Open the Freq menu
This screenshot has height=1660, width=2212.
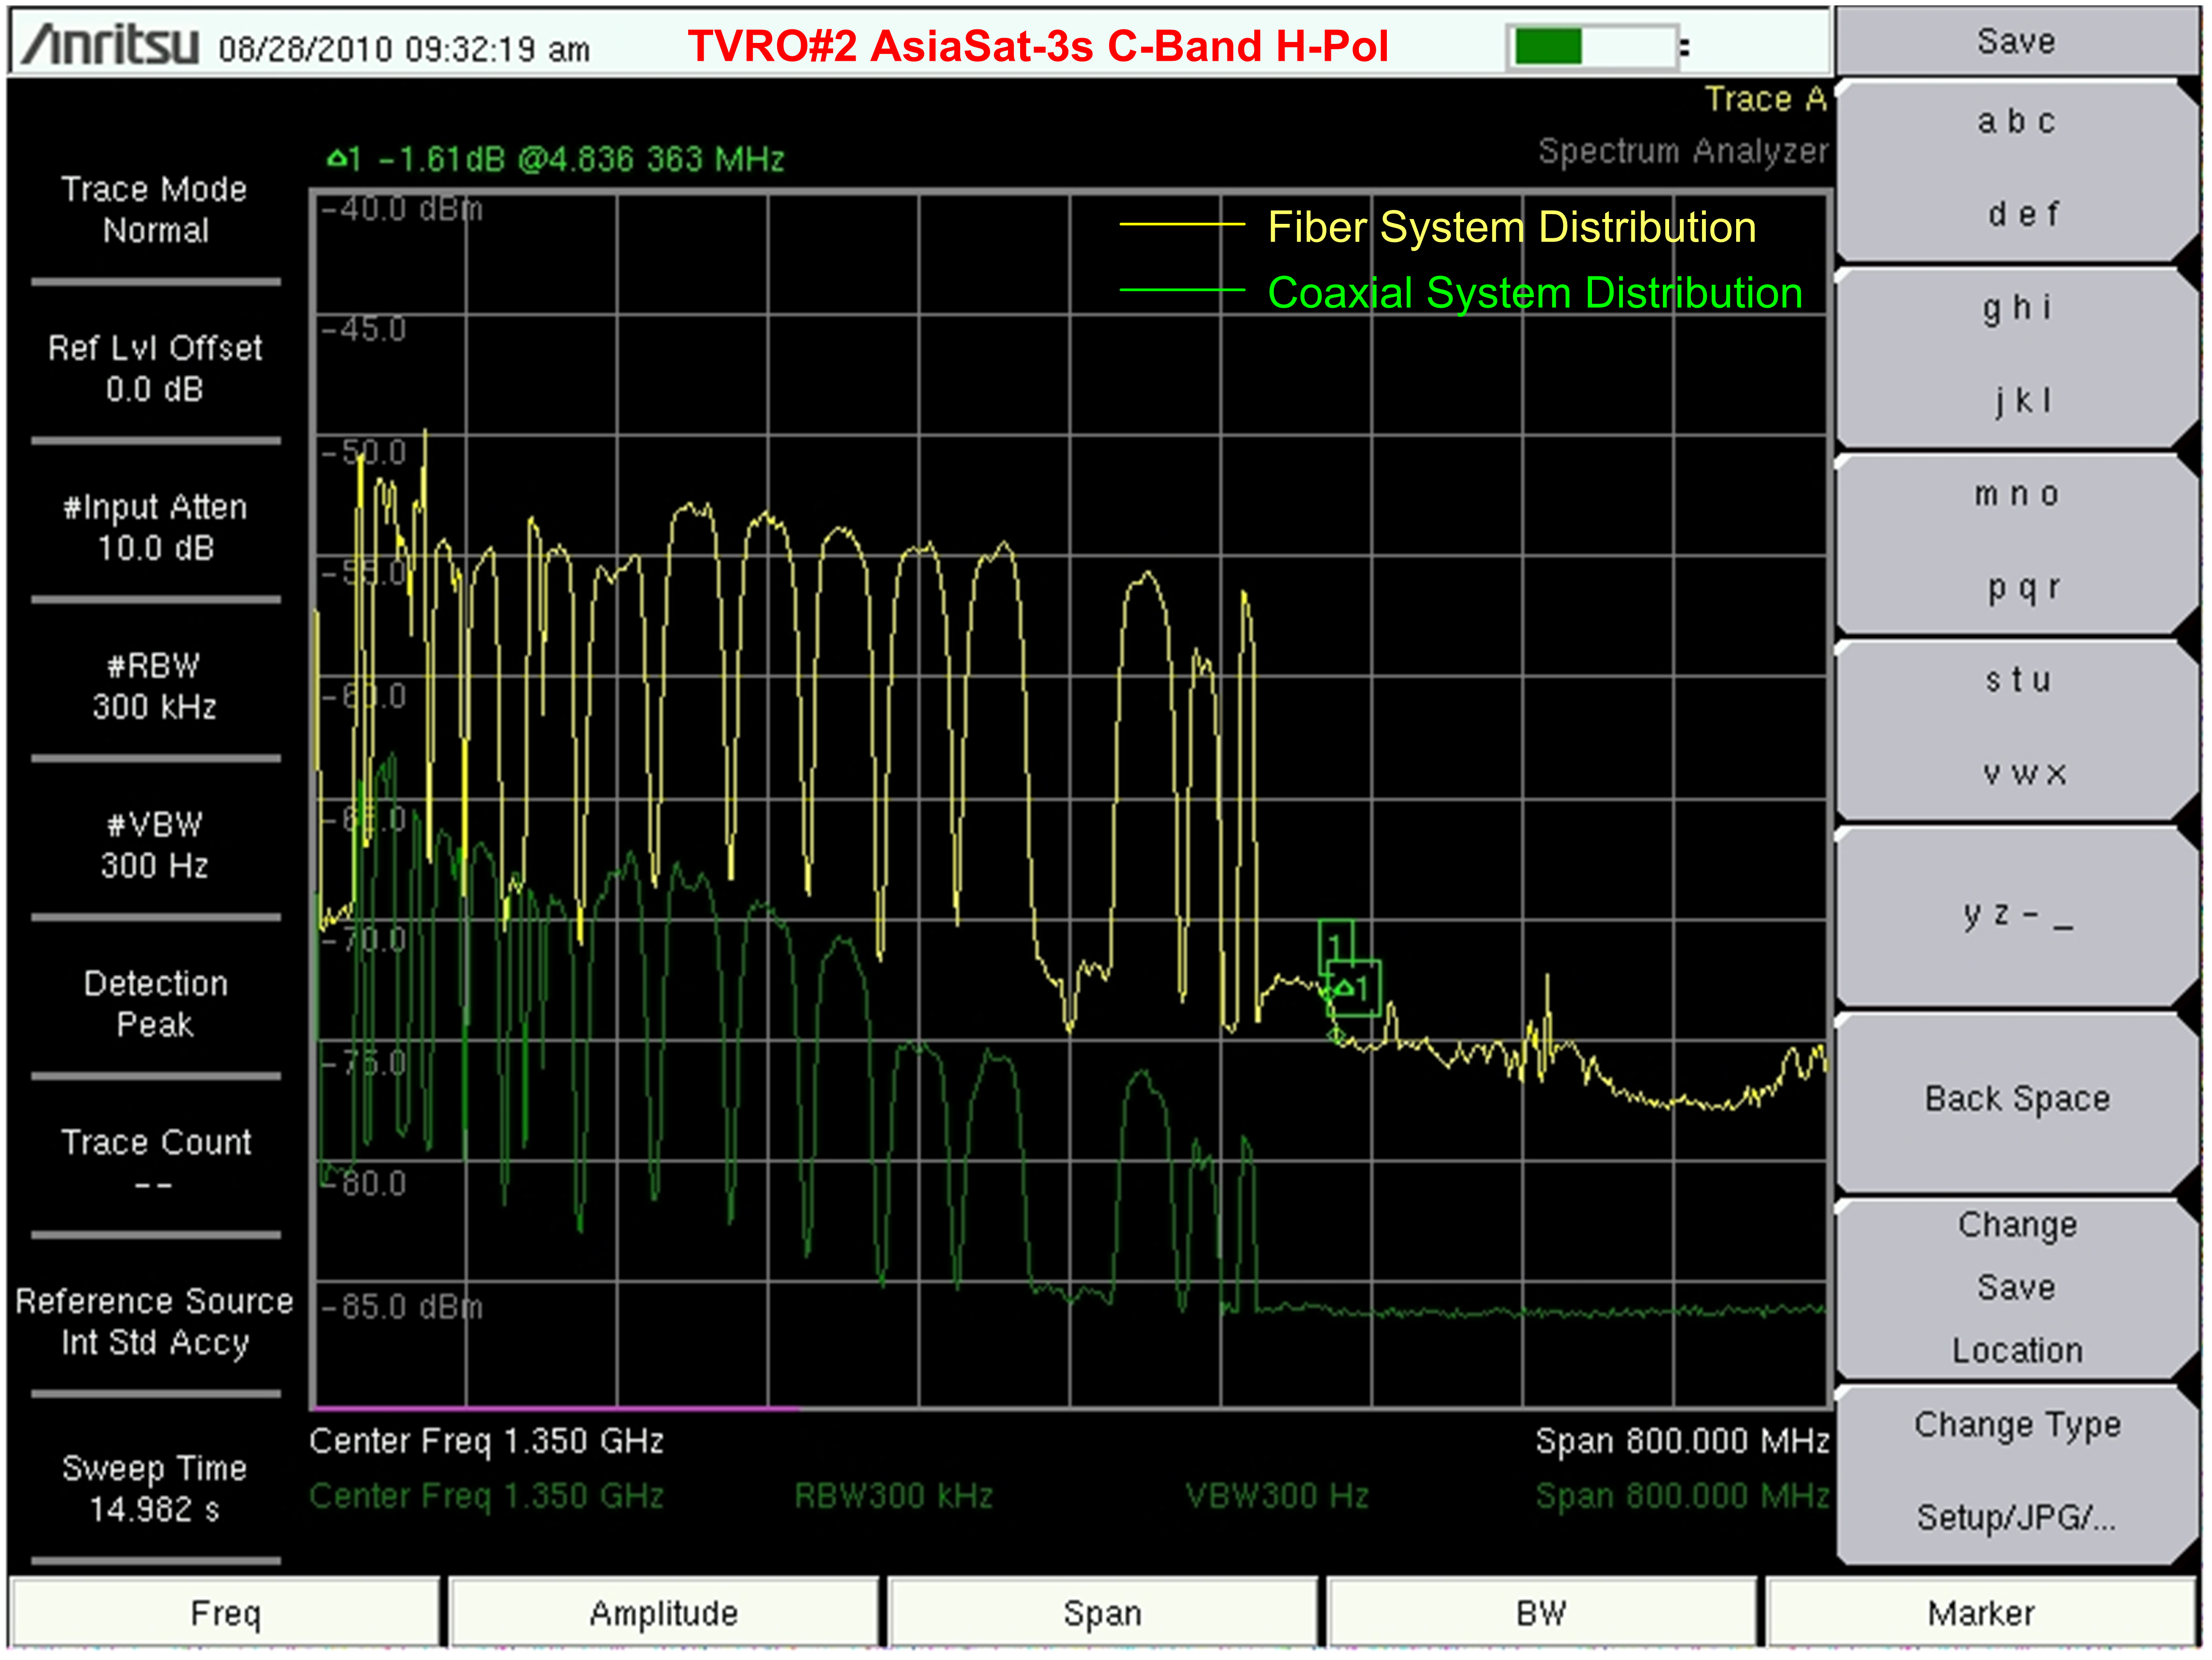click(x=225, y=1613)
